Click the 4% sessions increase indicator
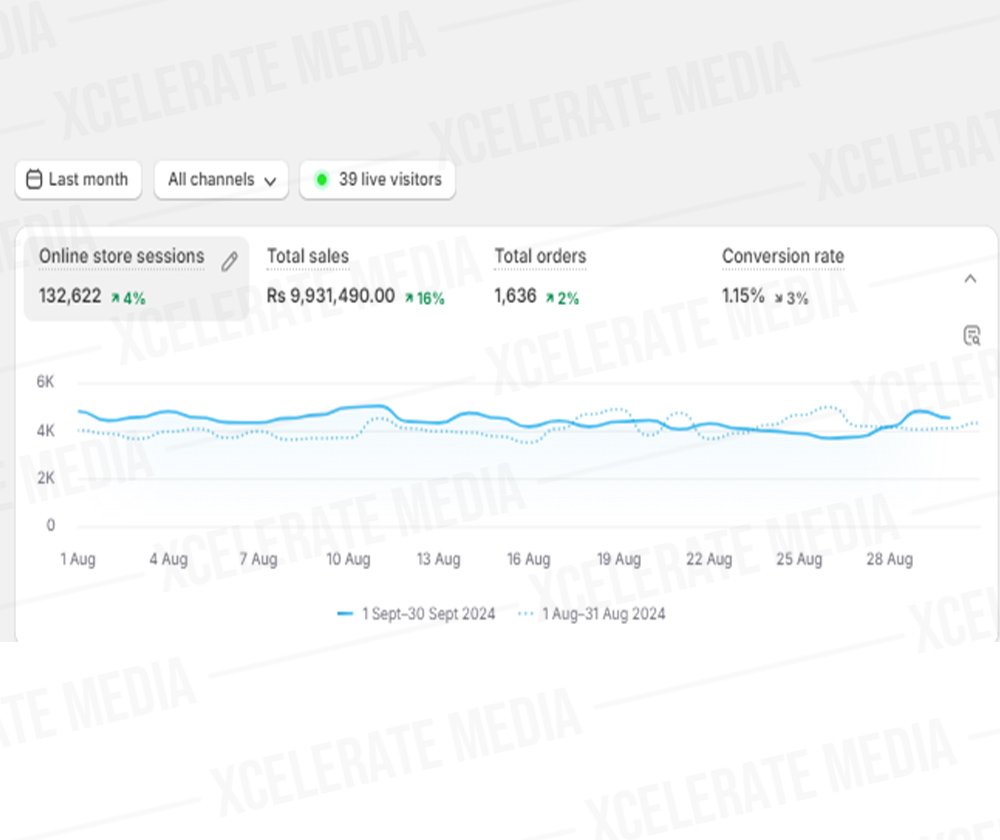This screenshot has height=840, width=1000. [x=128, y=298]
